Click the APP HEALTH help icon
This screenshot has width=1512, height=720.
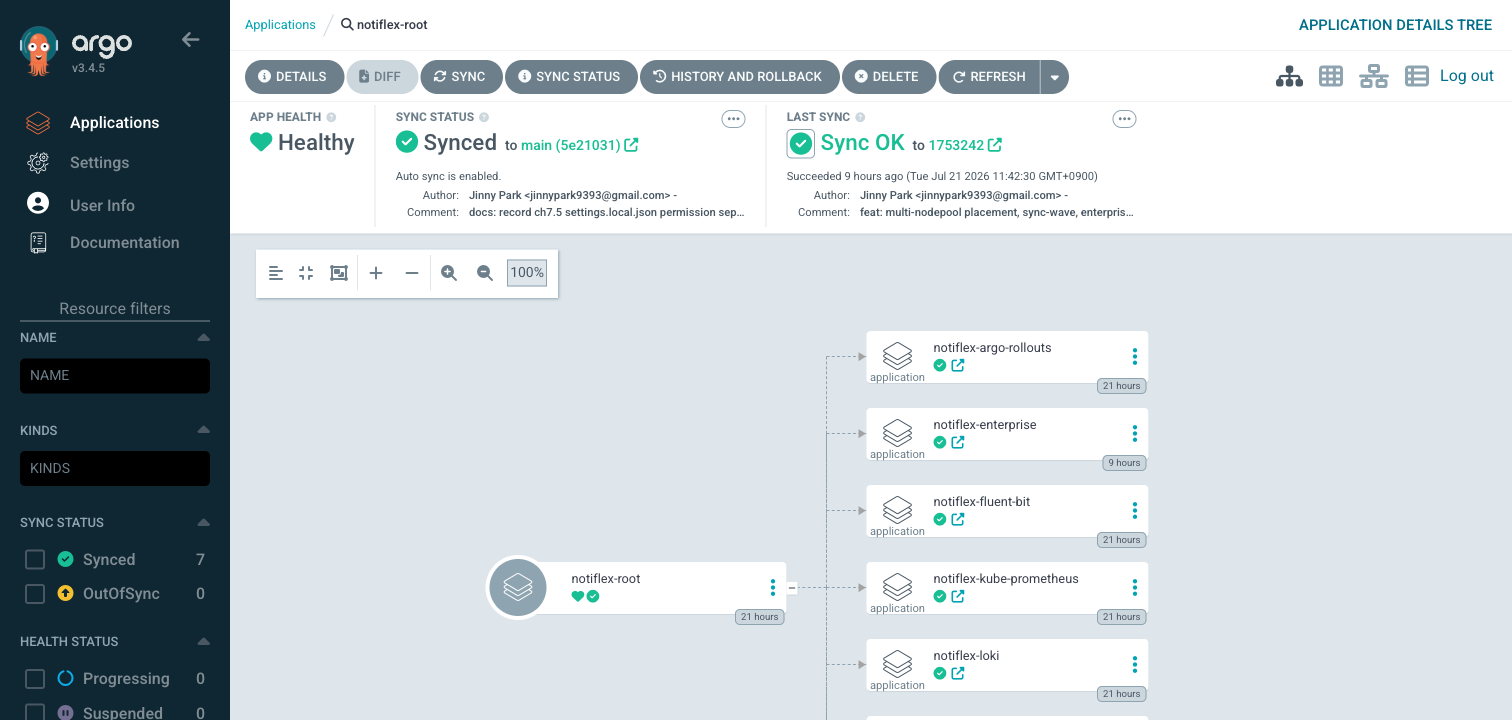coord(331,117)
